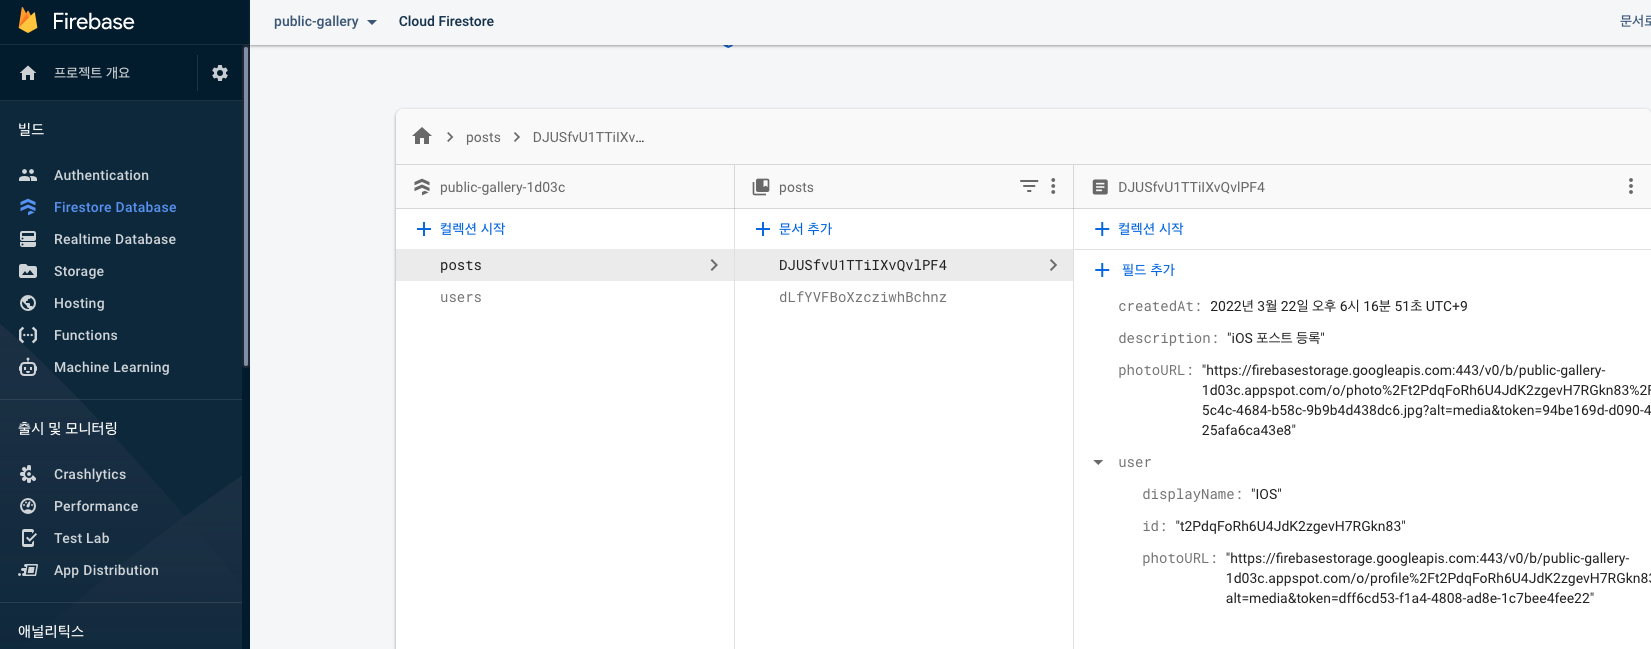Screen dimensions: 1651x649
Task: Click the Authentication people icon
Action: (28, 175)
